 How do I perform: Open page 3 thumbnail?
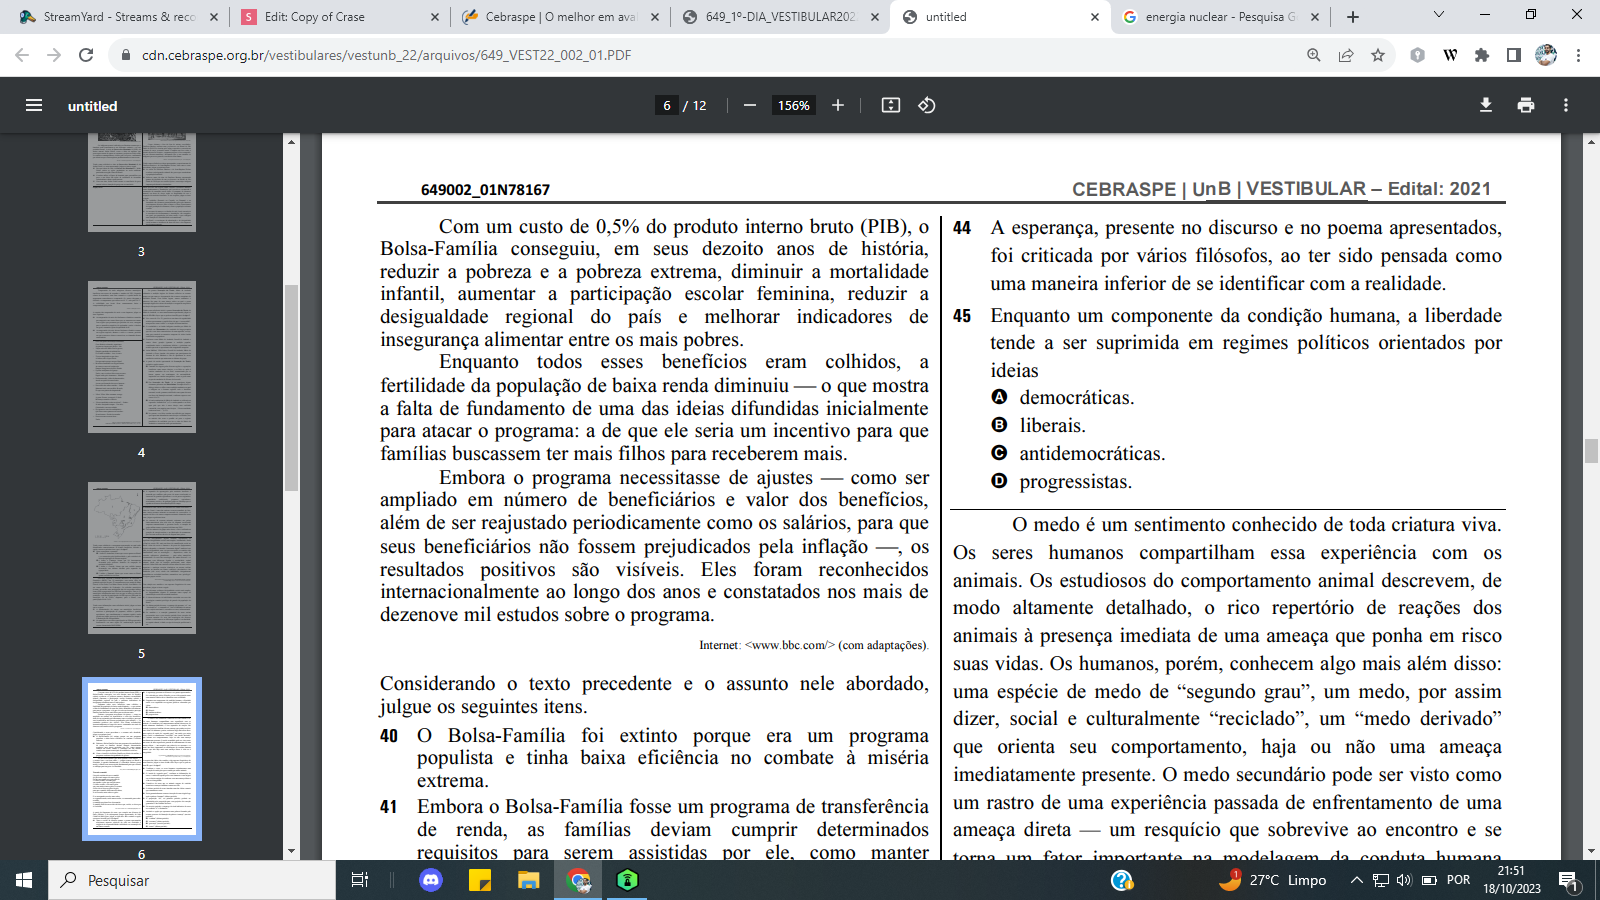142,182
